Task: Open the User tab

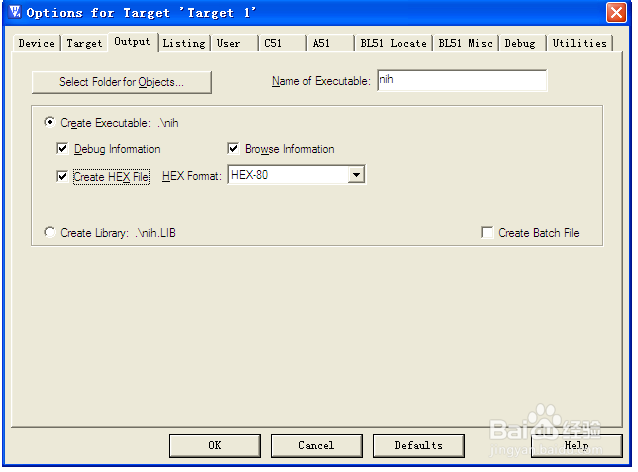Action: click(x=234, y=43)
